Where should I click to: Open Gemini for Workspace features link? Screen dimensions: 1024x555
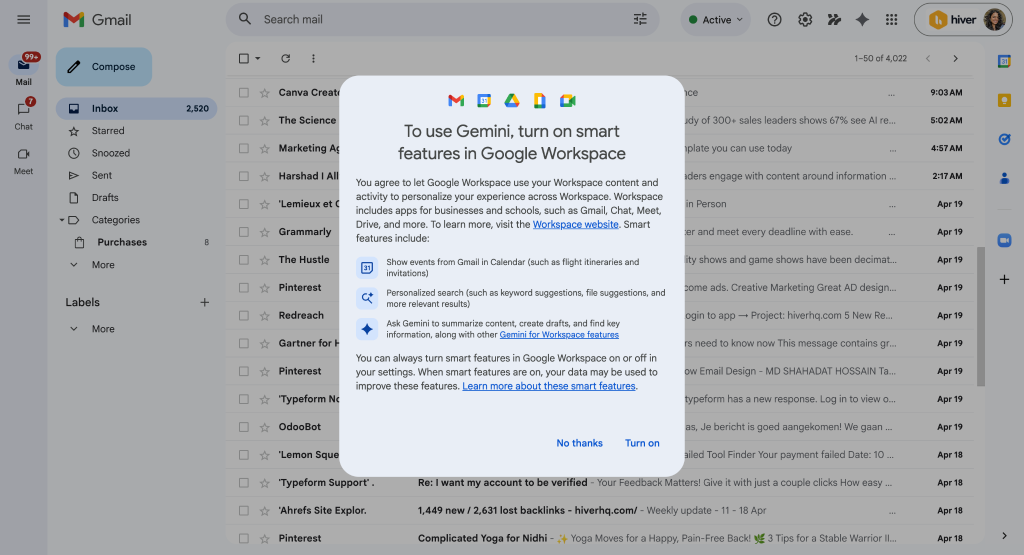click(x=559, y=334)
